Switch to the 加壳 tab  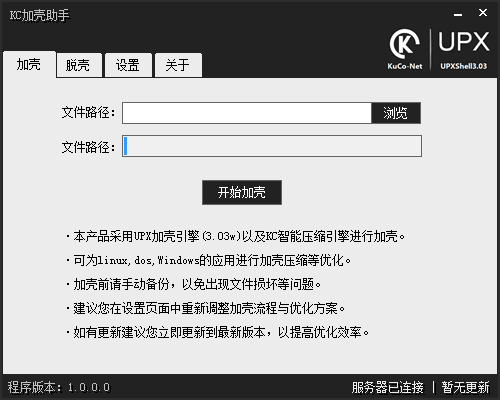pyautogui.click(x=29, y=64)
